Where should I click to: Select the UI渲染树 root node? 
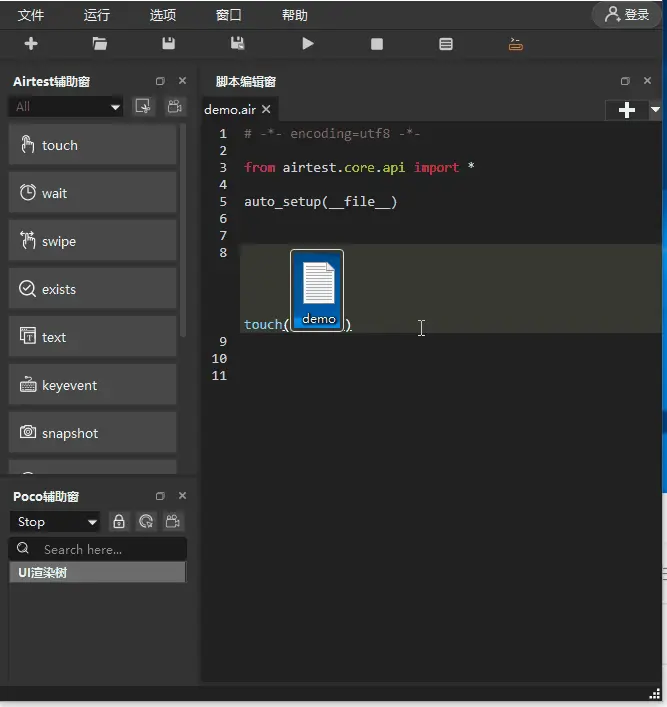pos(97,573)
